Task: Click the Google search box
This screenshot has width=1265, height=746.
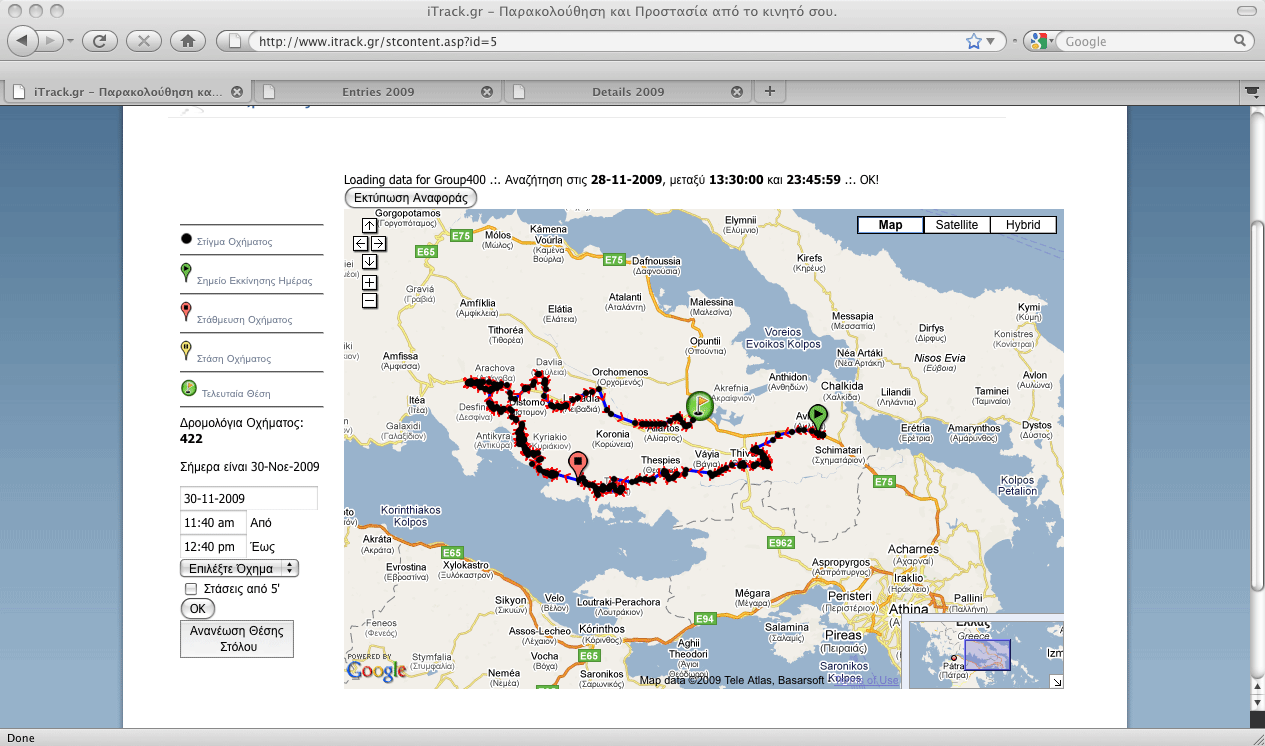Action: click(1146, 41)
